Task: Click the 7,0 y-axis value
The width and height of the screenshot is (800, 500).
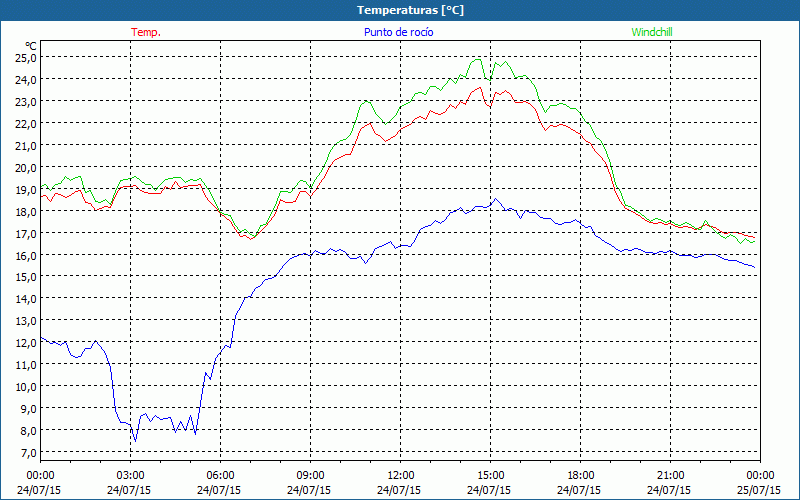Action: click(x=28, y=452)
